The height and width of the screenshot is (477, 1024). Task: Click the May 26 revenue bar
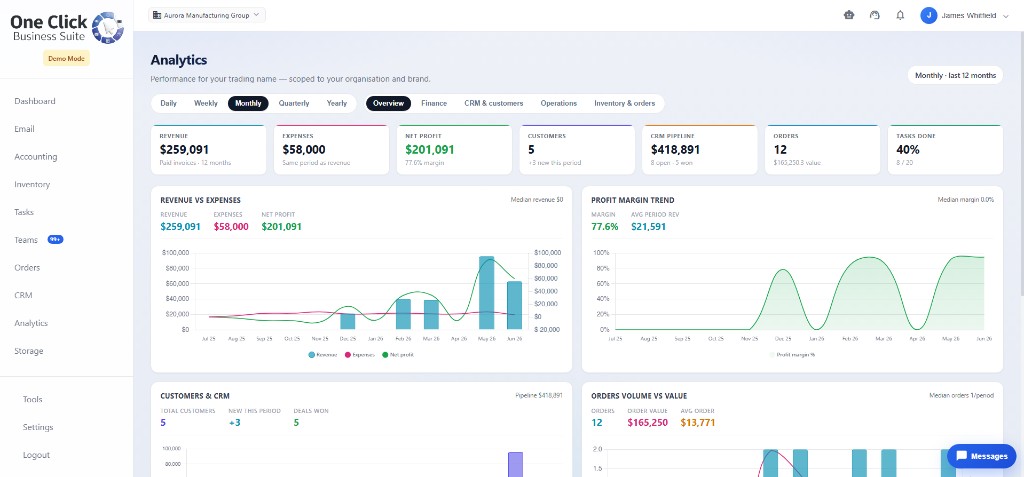(x=487, y=293)
